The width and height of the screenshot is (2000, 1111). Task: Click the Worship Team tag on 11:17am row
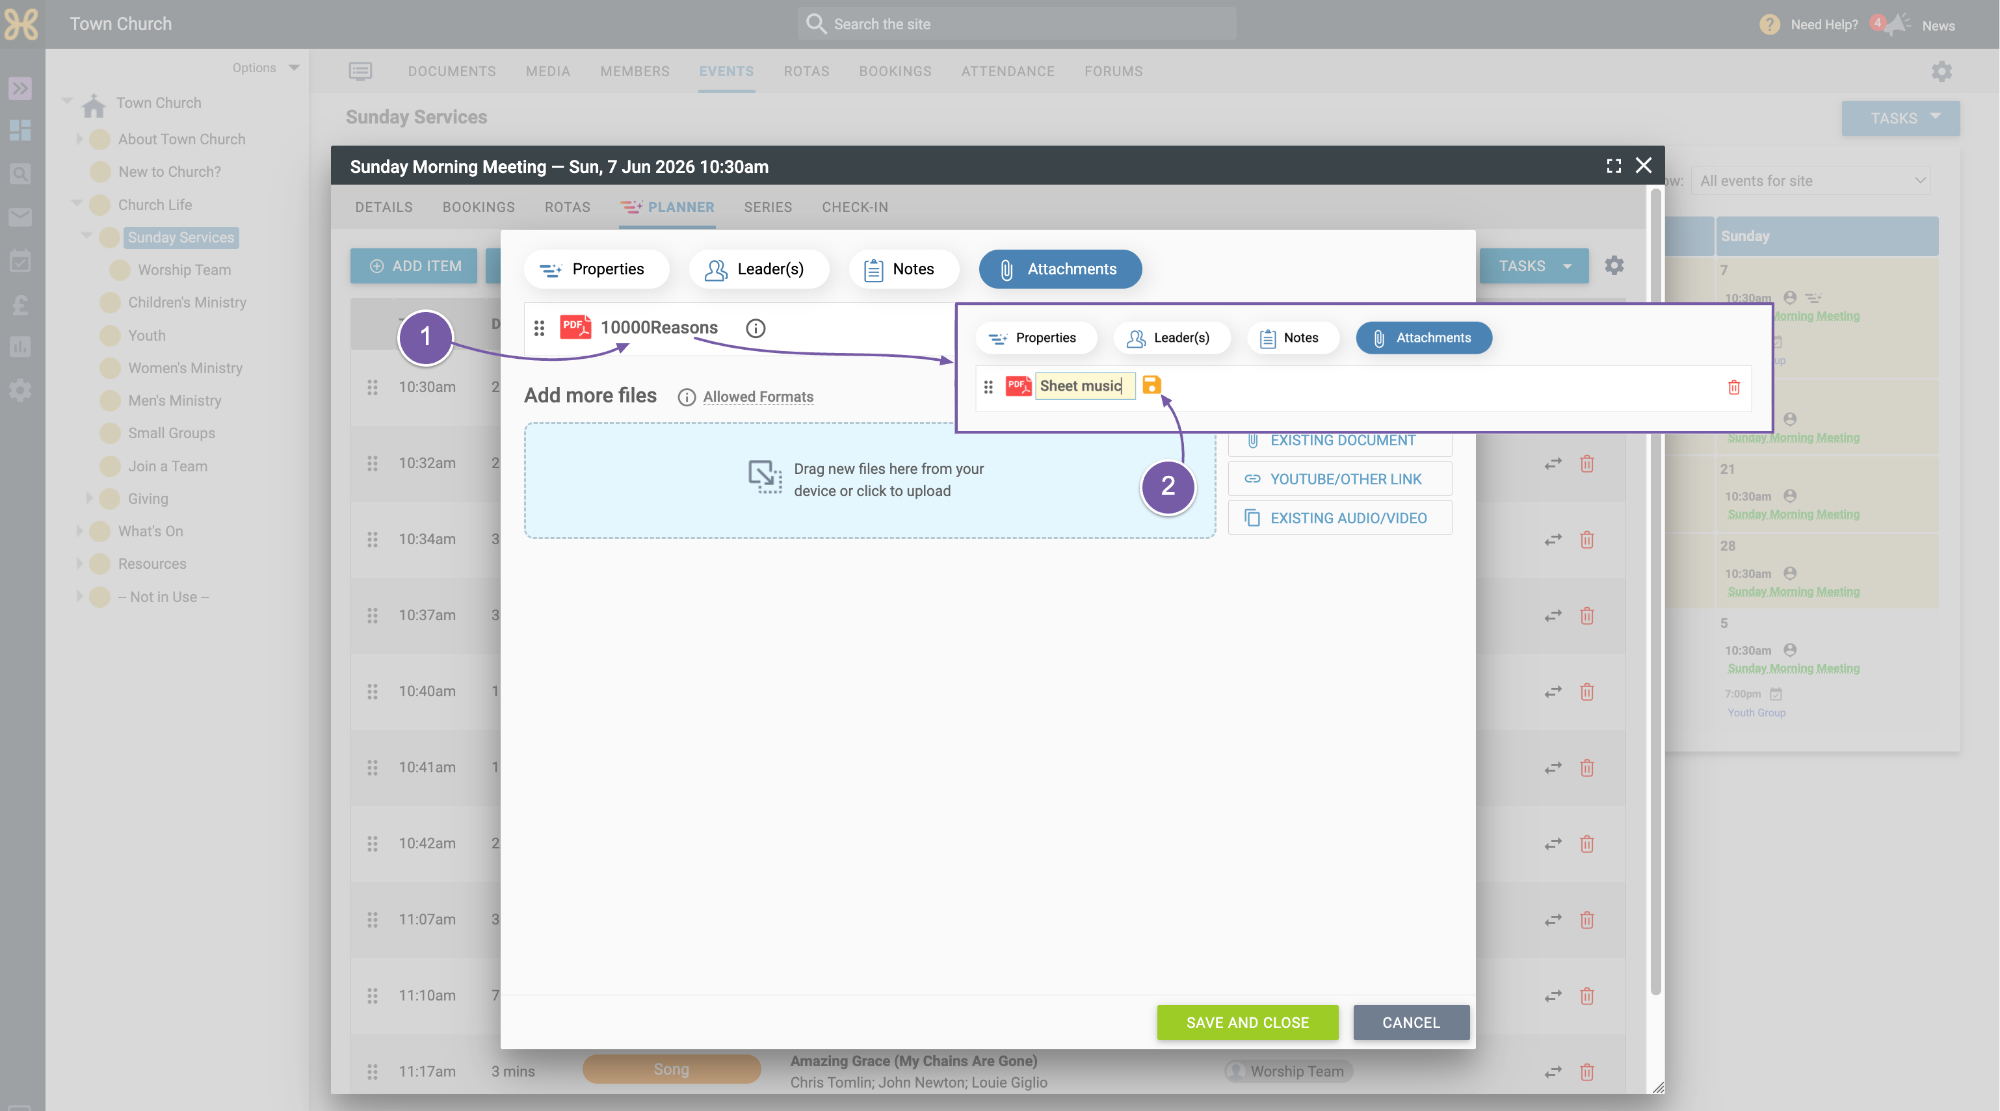[1288, 1071]
